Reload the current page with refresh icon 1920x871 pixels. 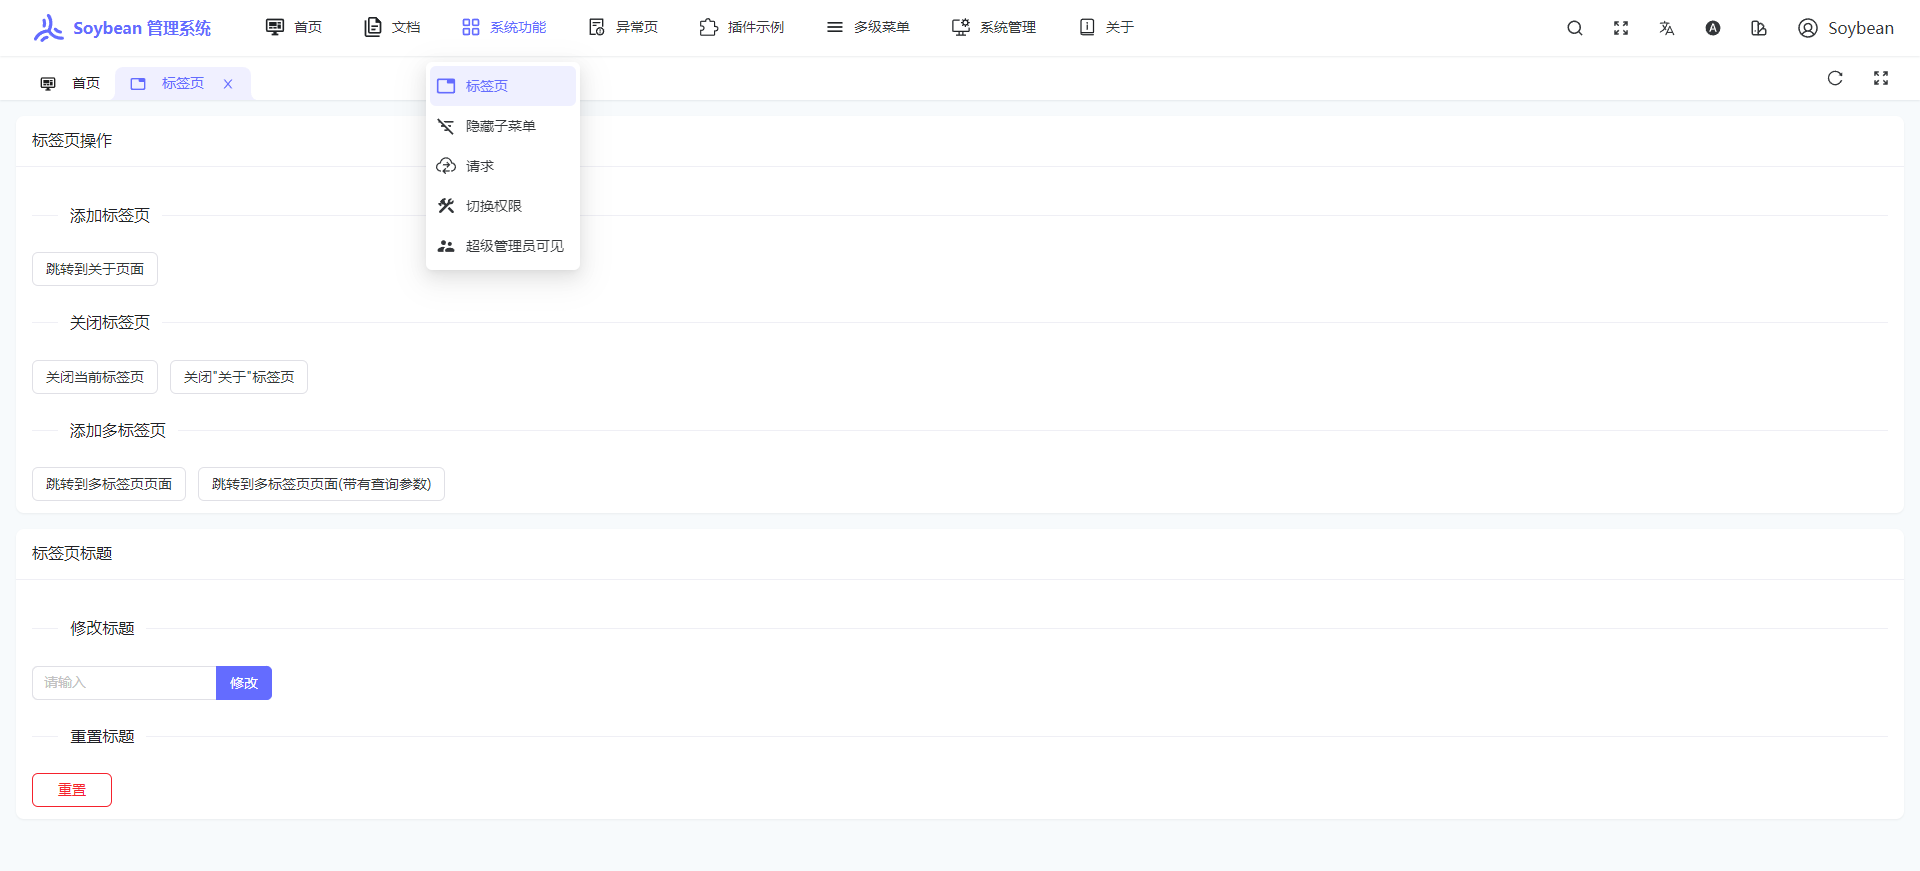pos(1835,78)
